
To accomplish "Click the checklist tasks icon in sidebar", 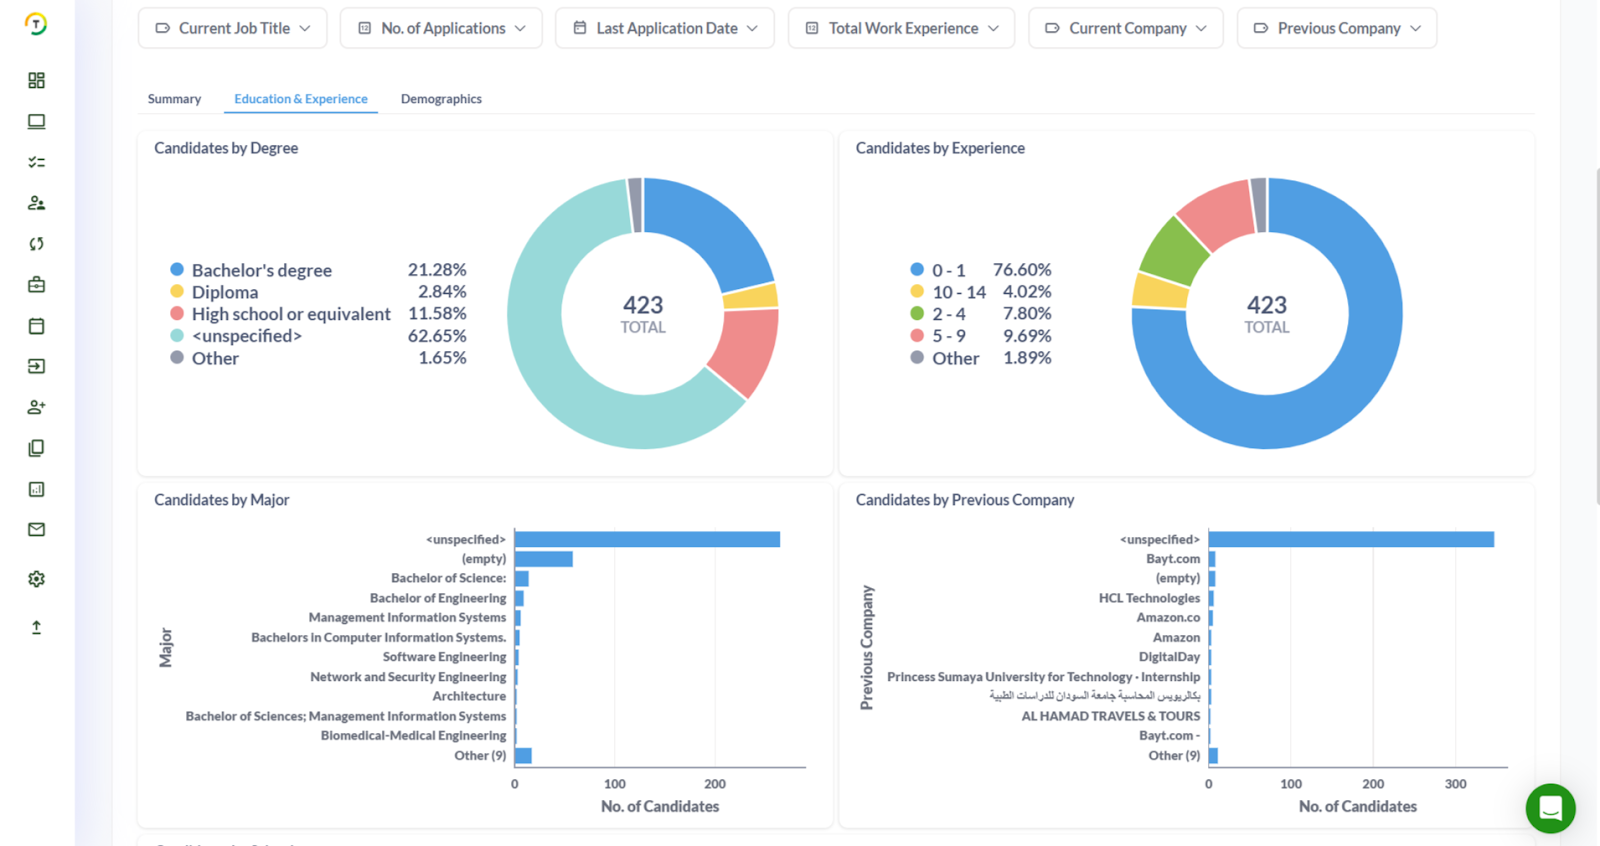I will coord(36,162).
